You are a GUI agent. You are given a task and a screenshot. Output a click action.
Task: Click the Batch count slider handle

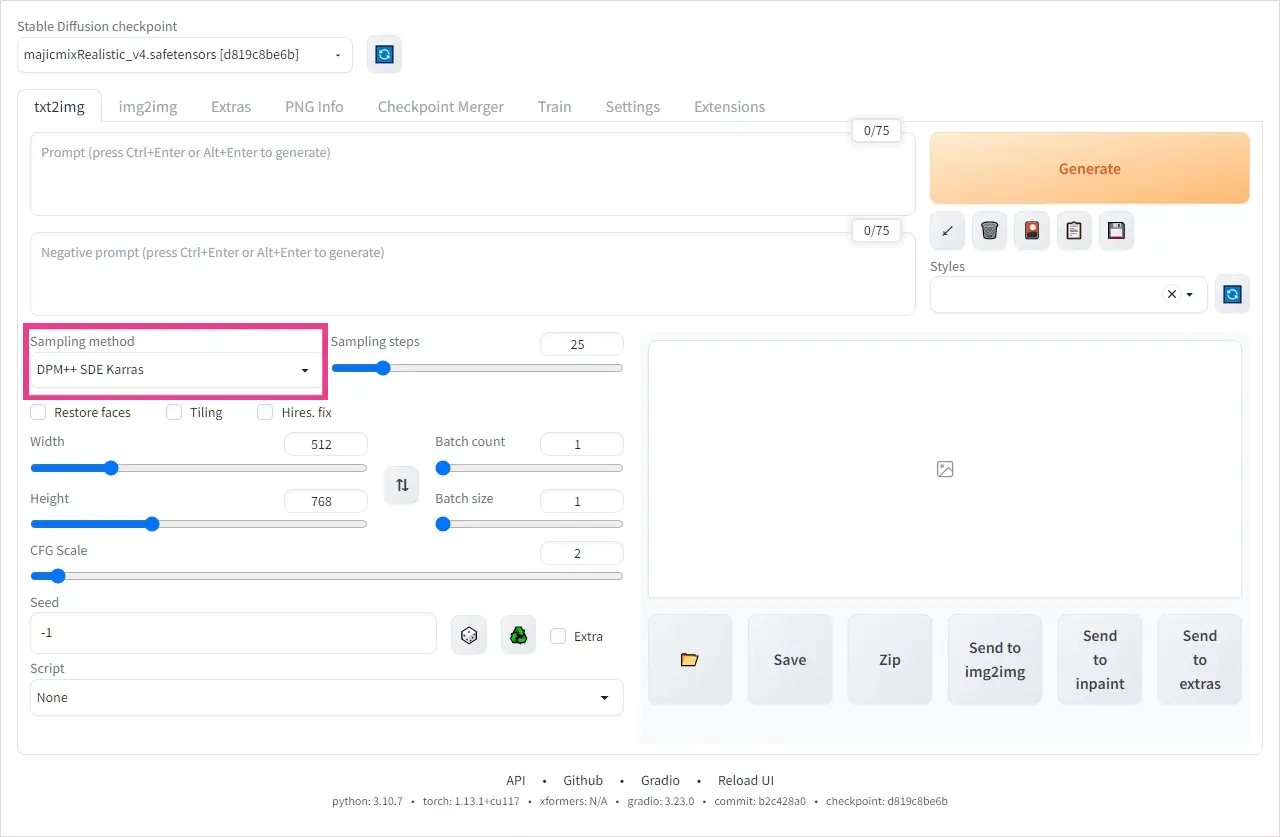[443, 468]
